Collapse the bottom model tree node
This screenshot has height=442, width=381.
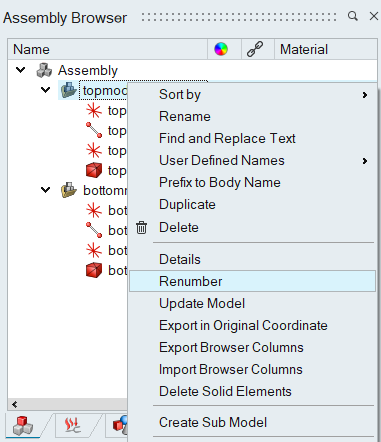45,190
